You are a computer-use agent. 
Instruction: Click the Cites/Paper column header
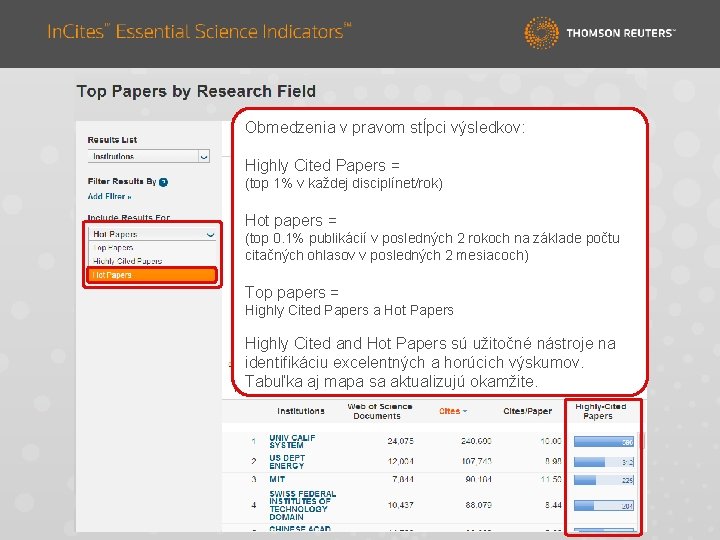(528, 411)
